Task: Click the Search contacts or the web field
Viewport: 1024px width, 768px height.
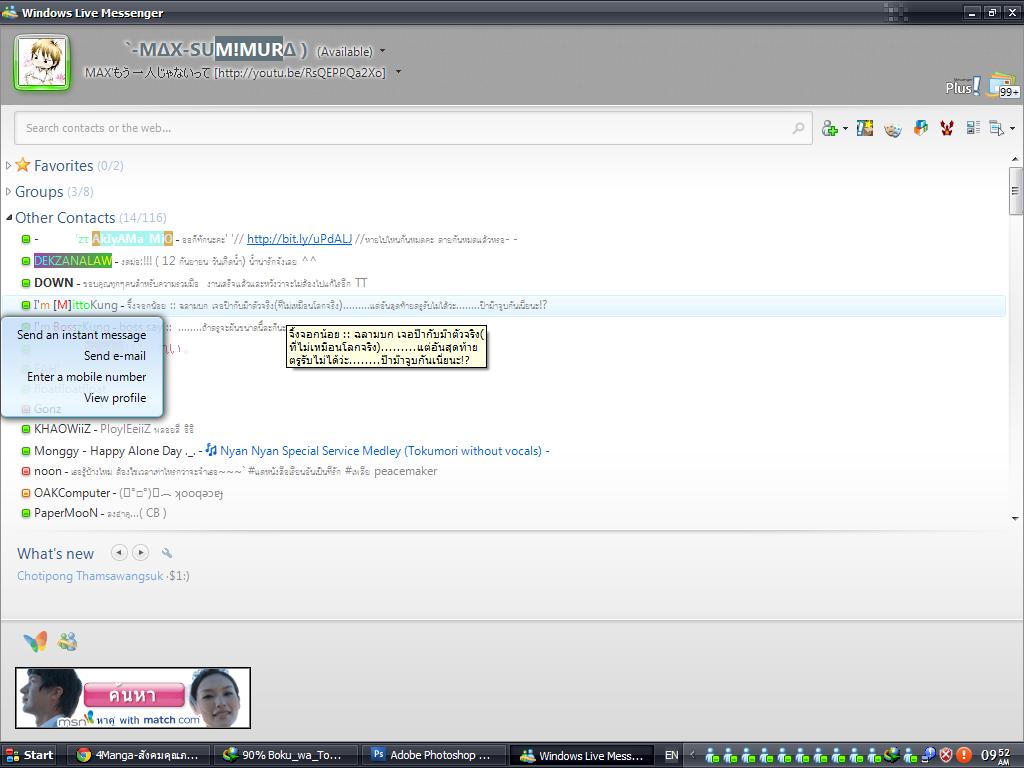Action: (x=413, y=128)
